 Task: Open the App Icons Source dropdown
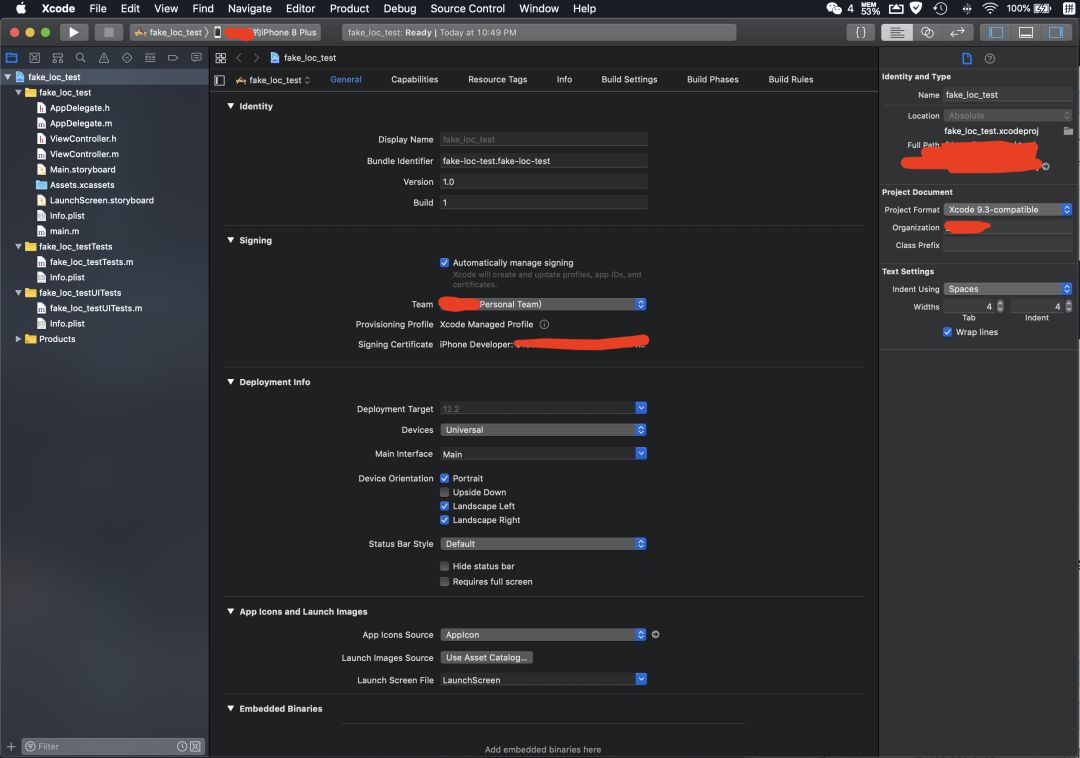543,635
